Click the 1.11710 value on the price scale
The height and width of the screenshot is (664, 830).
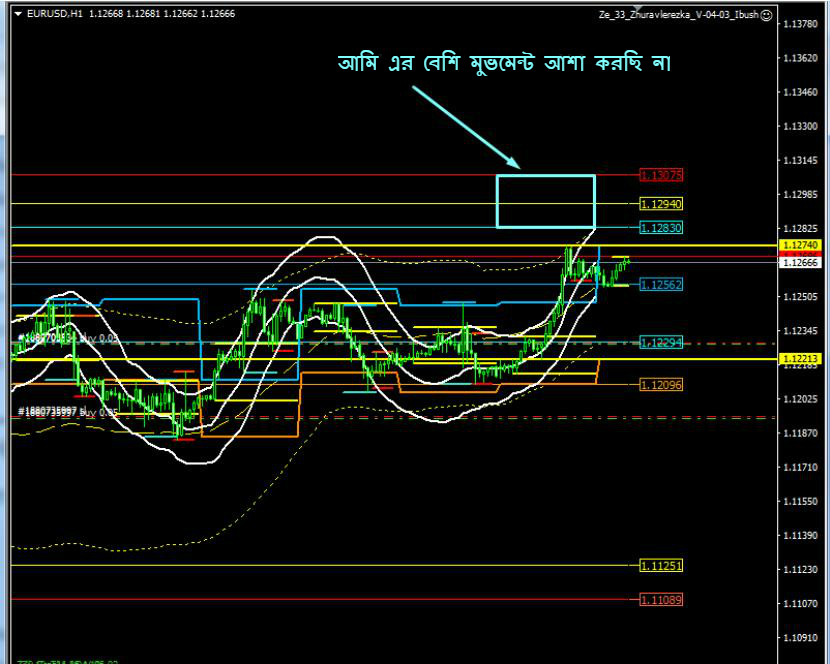pyautogui.click(x=800, y=467)
